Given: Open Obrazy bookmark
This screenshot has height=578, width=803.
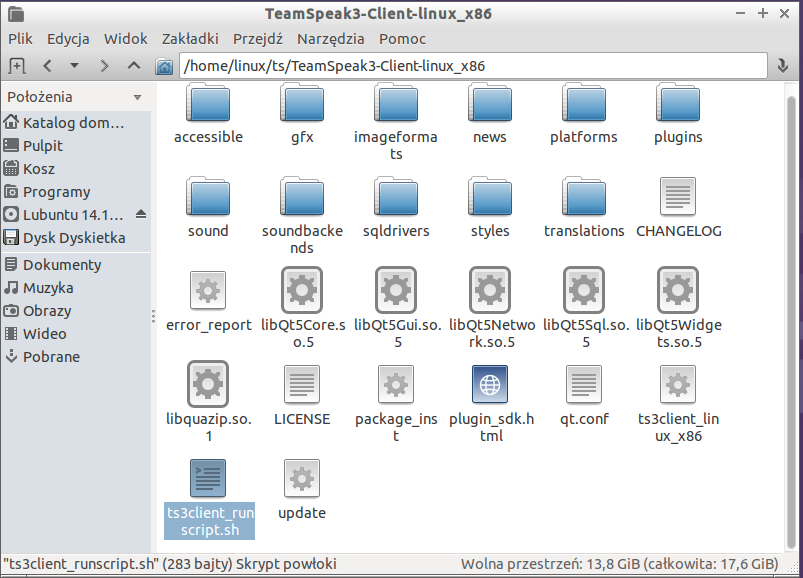Looking at the screenshot, I should point(76,311).
